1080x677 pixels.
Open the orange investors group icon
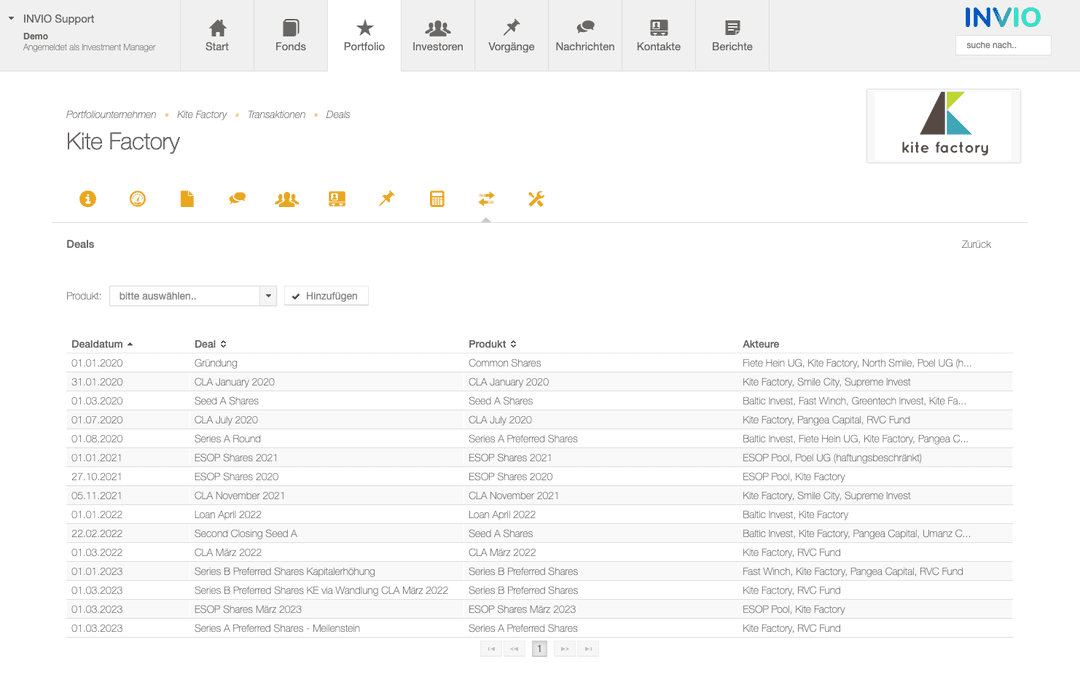[287, 199]
